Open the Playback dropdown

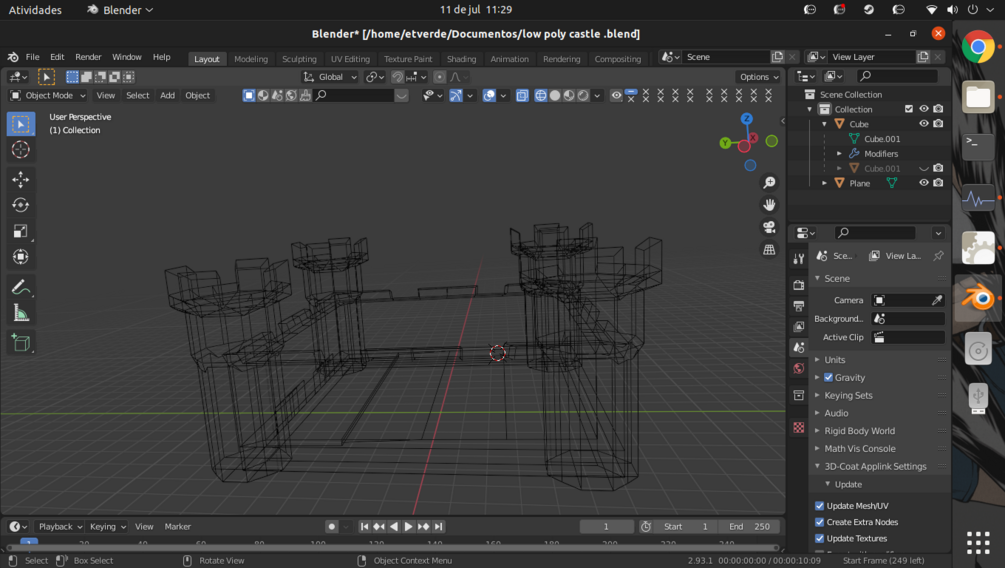tap(60, 526)
